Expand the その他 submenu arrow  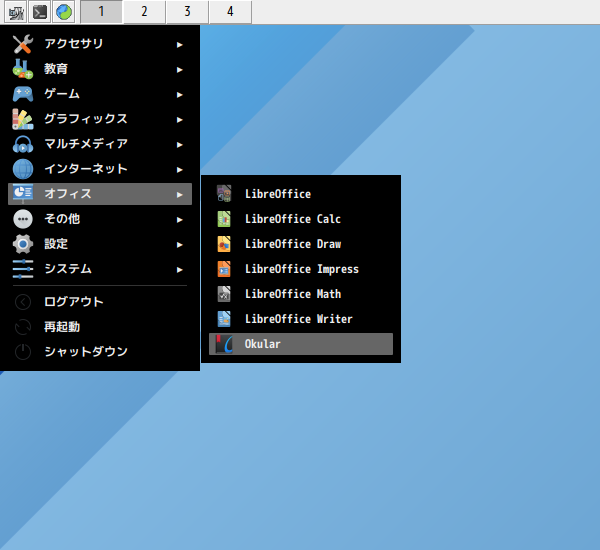pyautogui.click(x=179, y=220)
